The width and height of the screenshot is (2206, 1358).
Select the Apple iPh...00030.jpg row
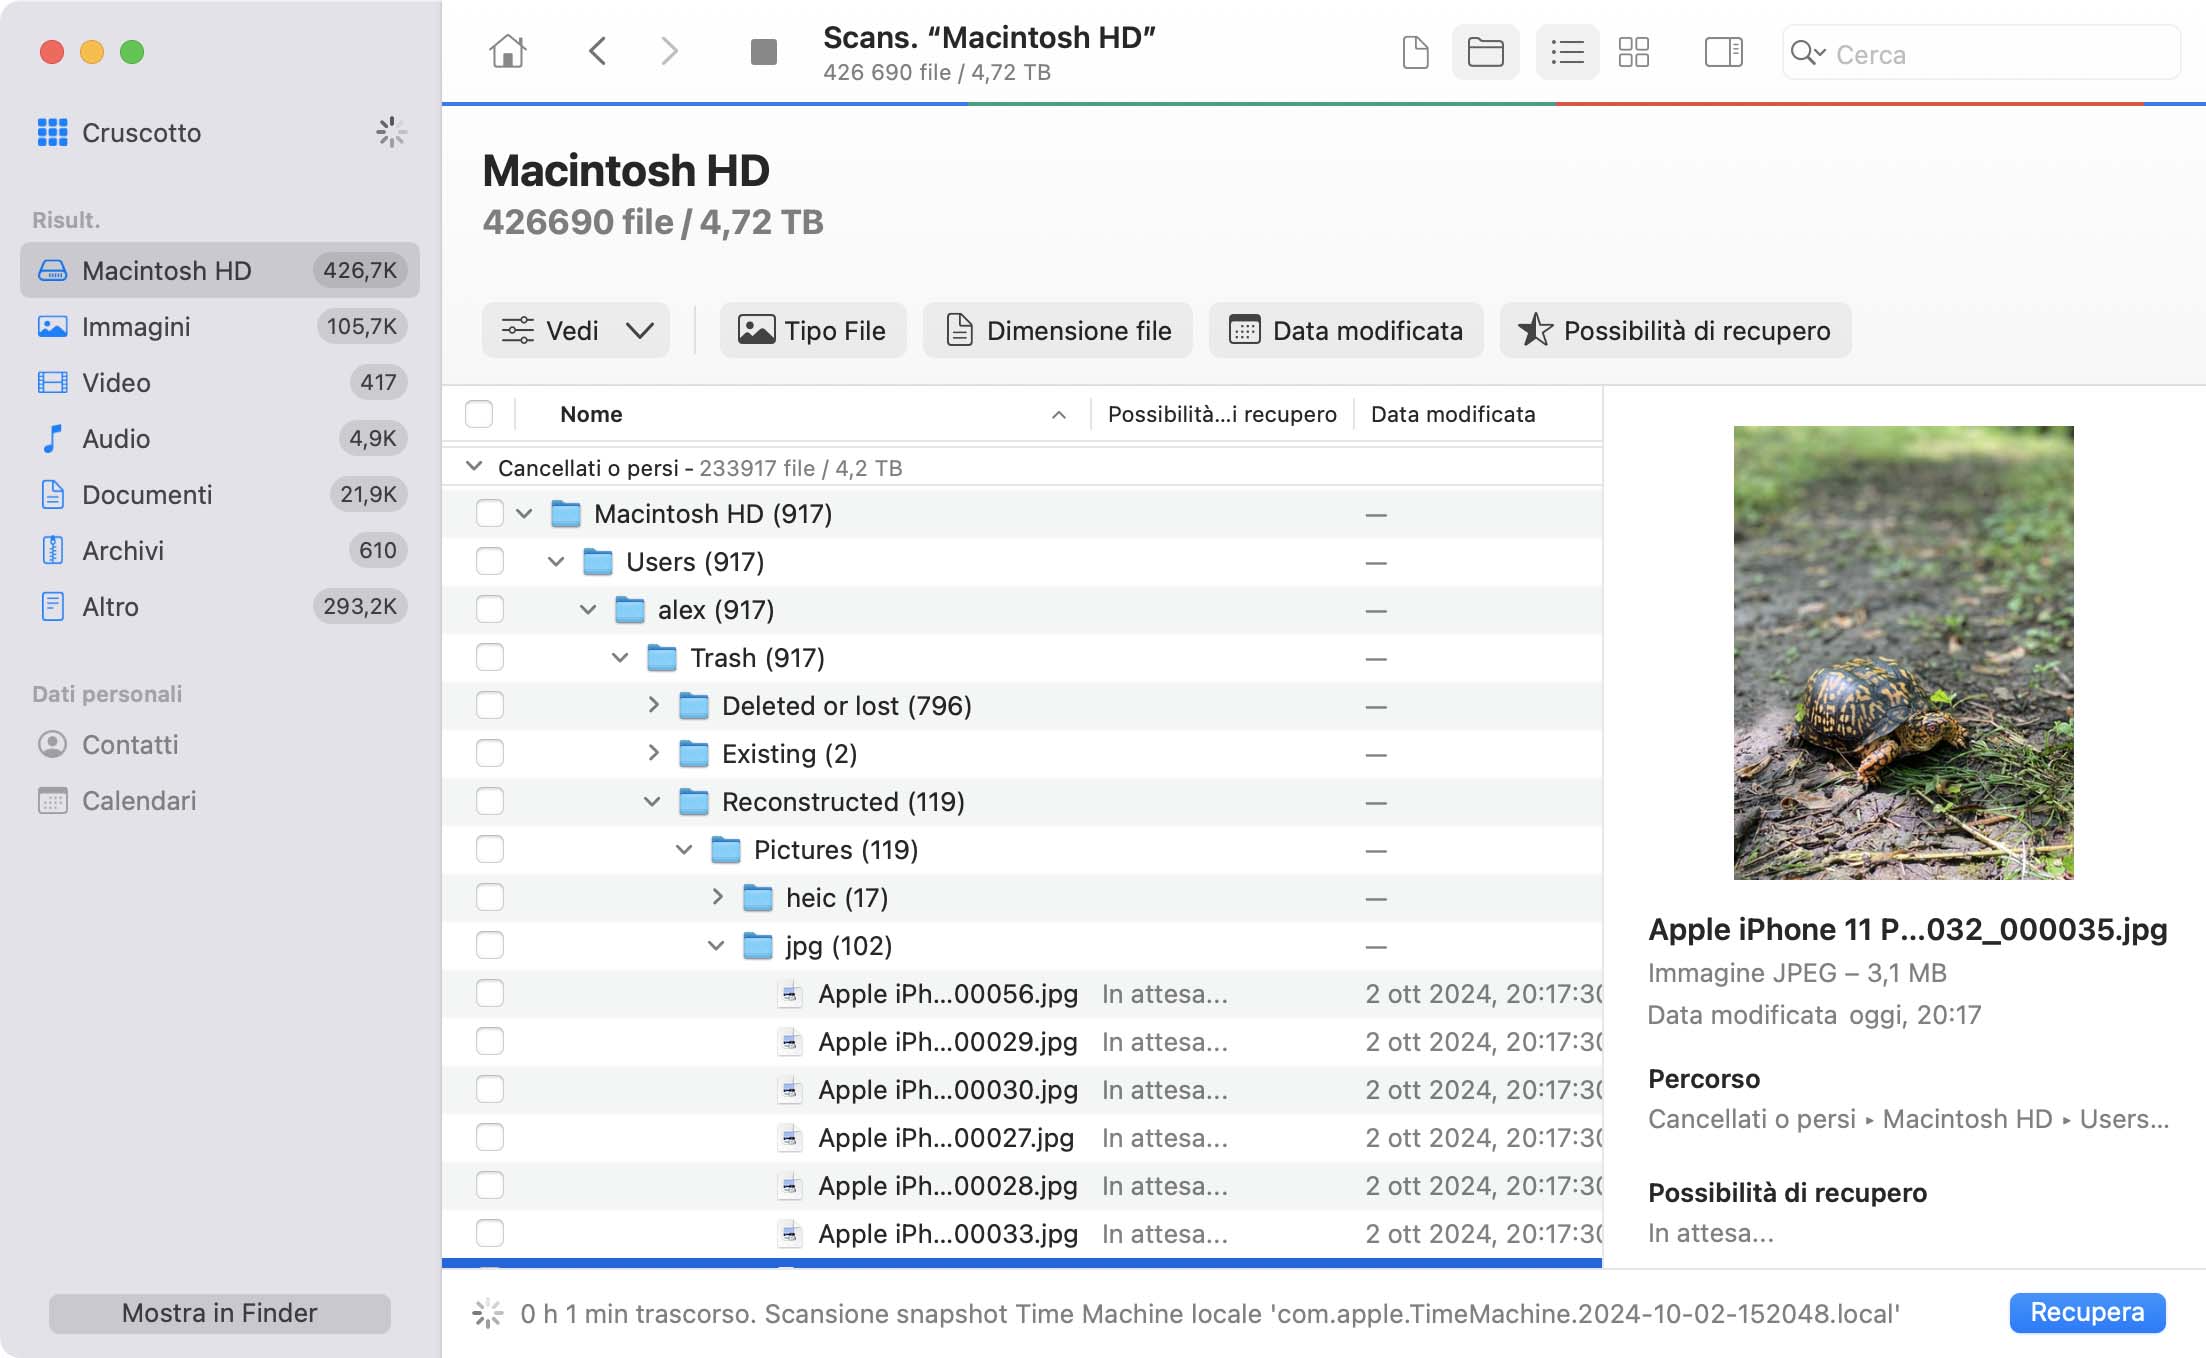pos(1022,1090)
